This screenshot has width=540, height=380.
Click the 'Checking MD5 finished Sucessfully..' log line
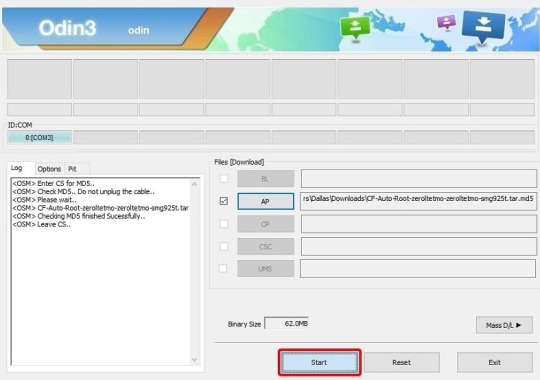(x=79, y=216)
